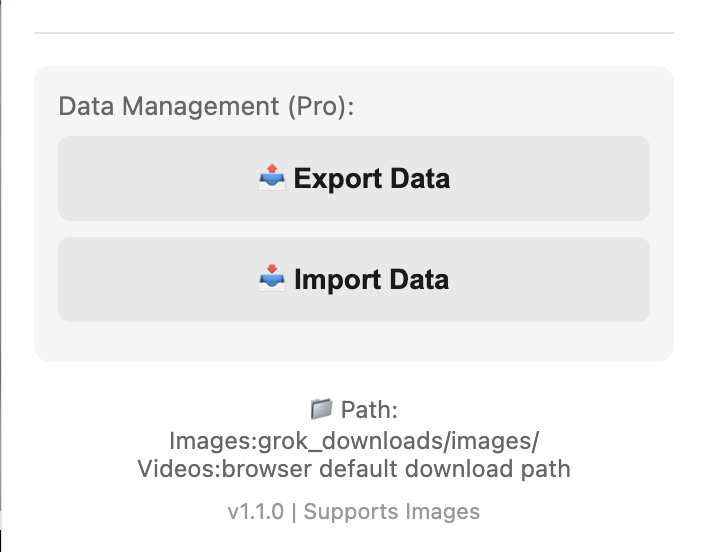The height and width of the screenshot is (552, 702).
Task: Click the word Import in Import Data
Action: tap(332, 279)
